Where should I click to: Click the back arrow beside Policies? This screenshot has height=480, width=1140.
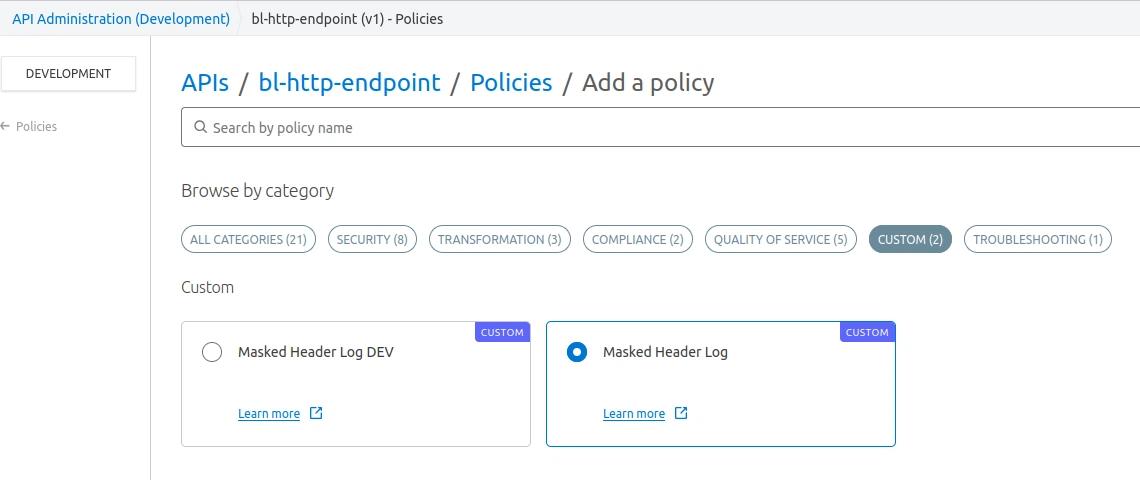[6, 127]
